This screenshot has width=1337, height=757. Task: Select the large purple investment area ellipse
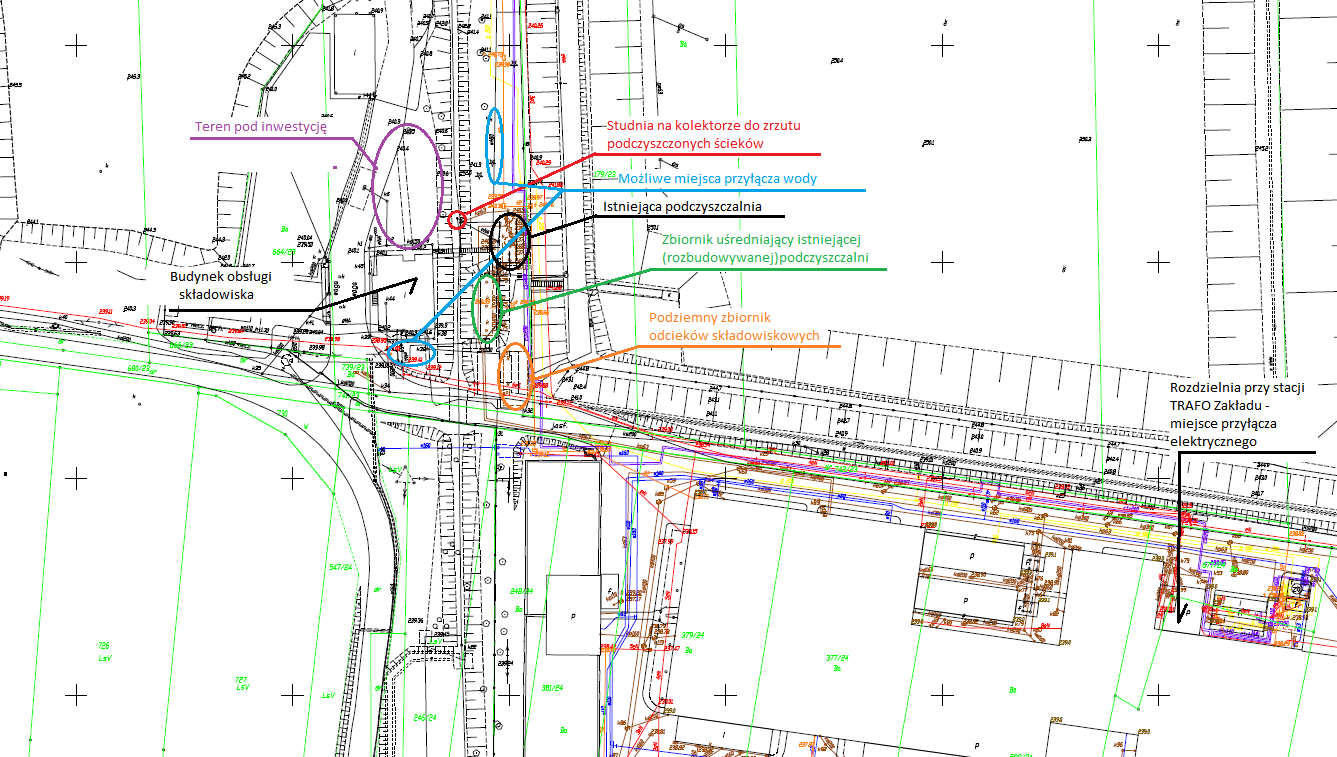(404, 188)
